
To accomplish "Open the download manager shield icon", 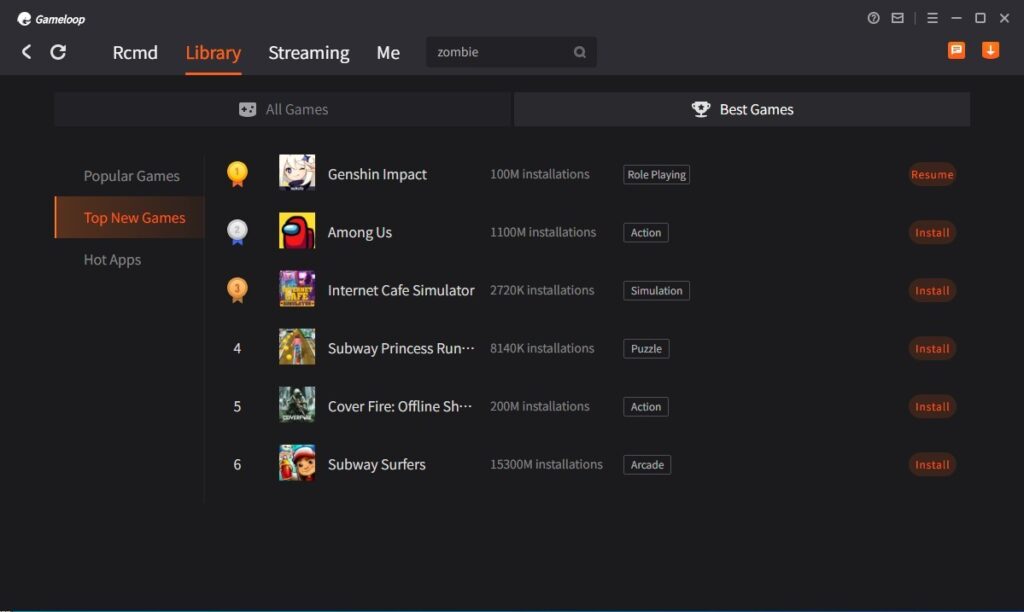I will [990, 48].
